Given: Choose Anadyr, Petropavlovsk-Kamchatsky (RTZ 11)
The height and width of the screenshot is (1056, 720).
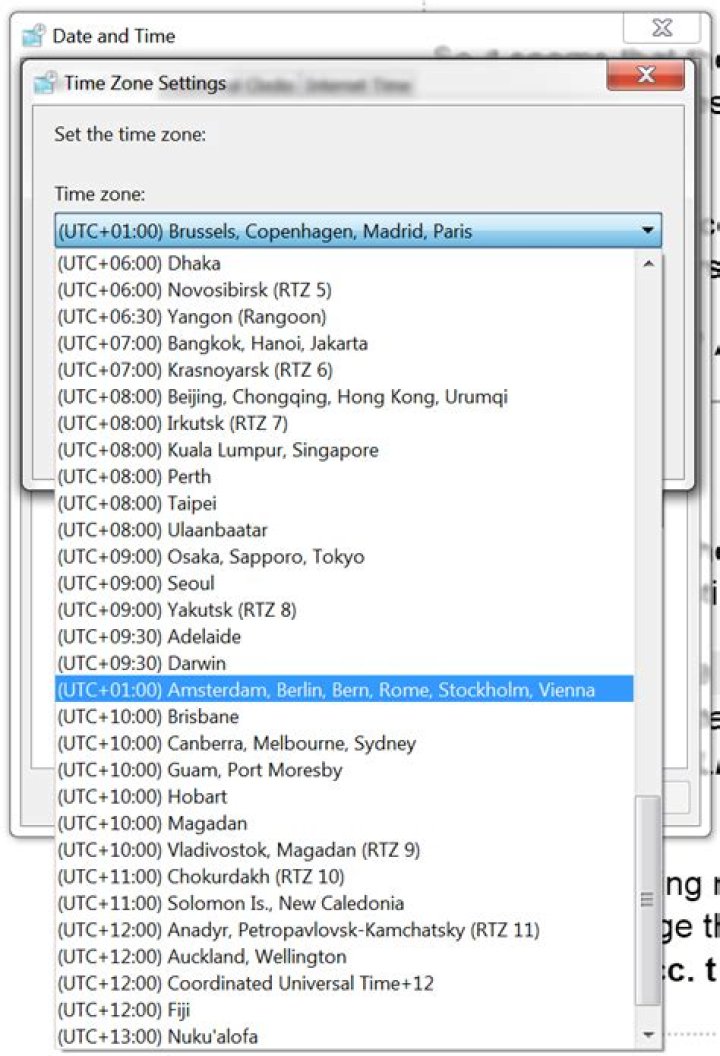Looking at the screenshot, I should pos(344,930).
